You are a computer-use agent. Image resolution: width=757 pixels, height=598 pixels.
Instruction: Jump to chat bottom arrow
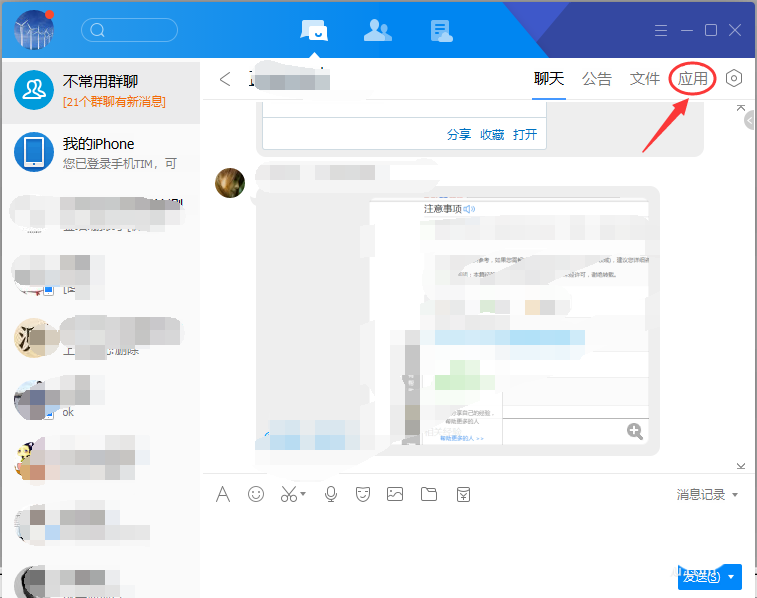pyautogui.click(x=741, y=466)
